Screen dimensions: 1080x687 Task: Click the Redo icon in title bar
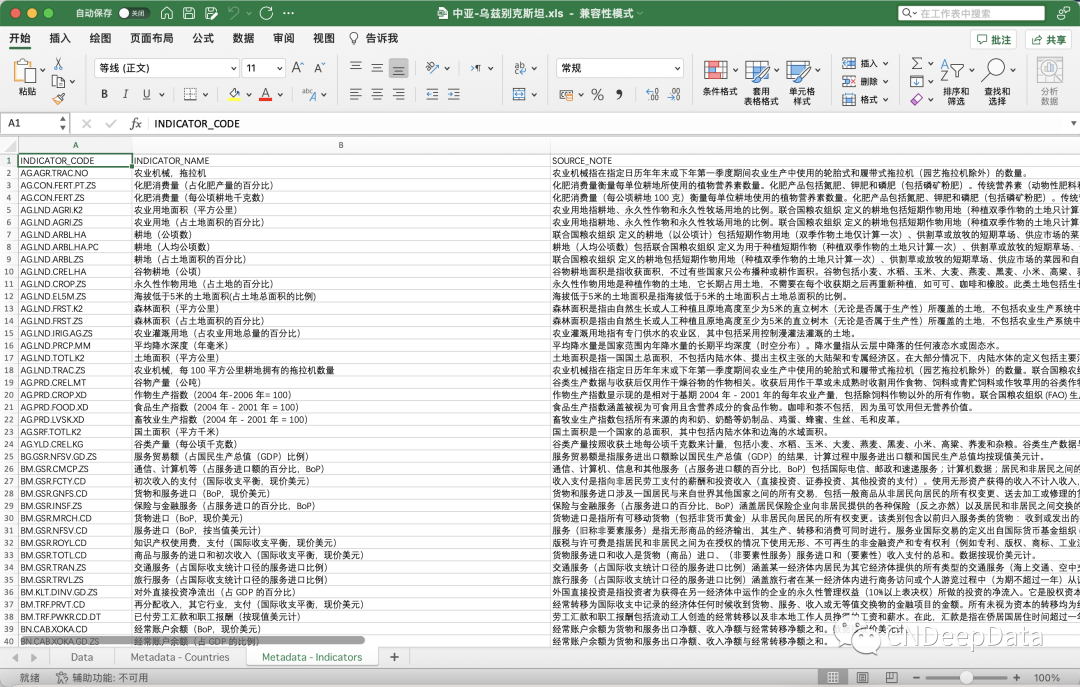267,12
